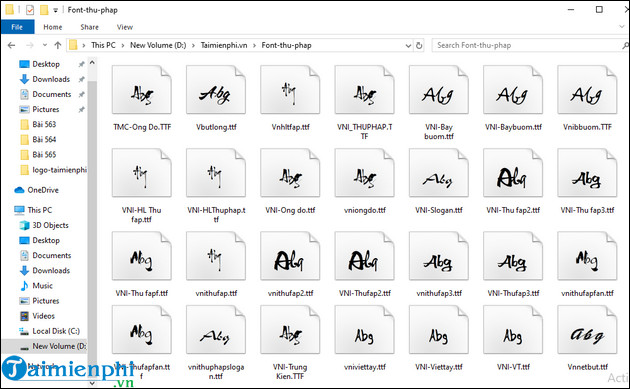Open pinned Desktop in Quick access
This screenshot has height=389, width=630.
(x=46, y=64)
